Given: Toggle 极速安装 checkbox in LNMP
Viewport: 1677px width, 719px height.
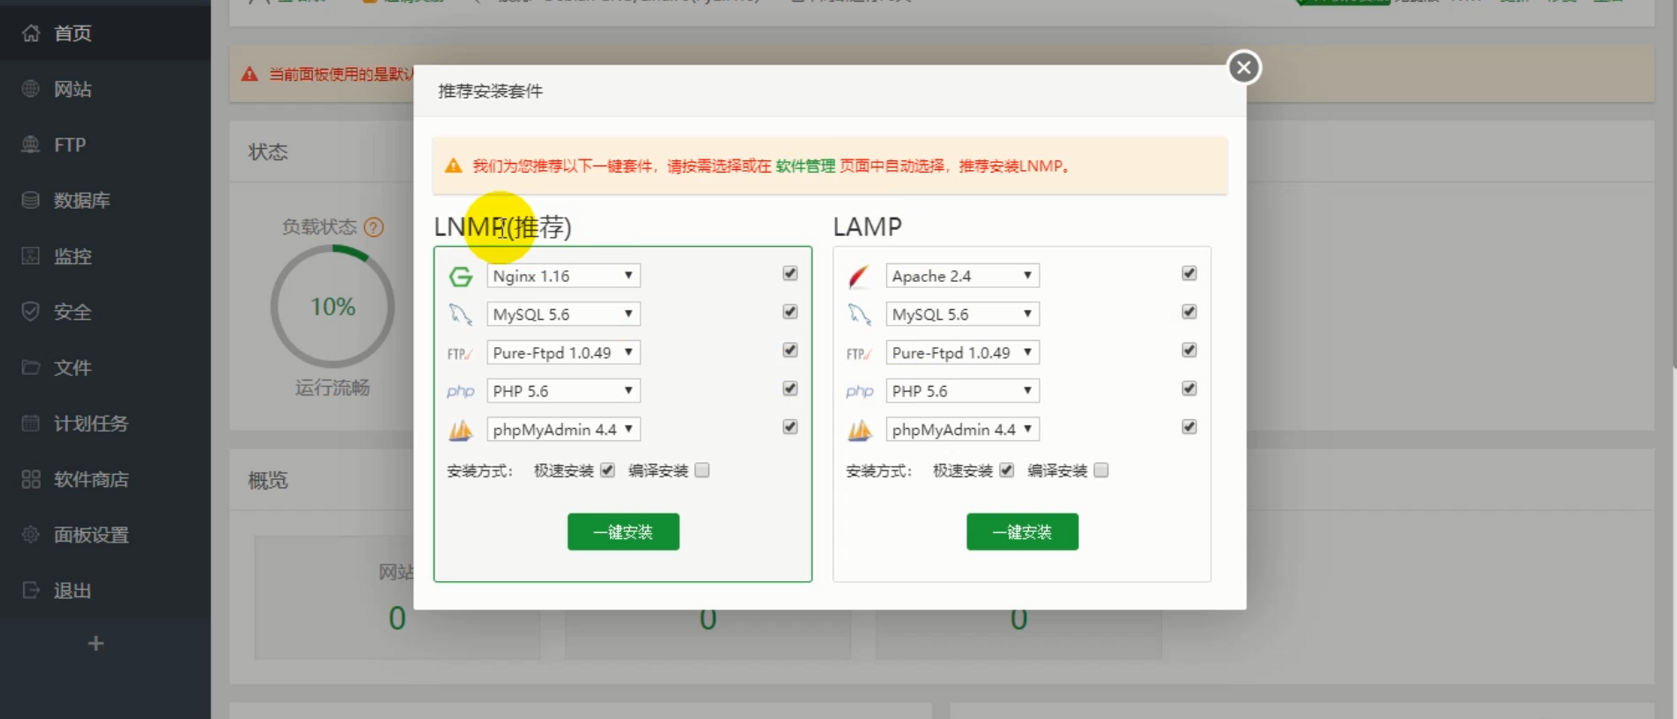Looking at the screenshot, I should click(x=607, y=470).
